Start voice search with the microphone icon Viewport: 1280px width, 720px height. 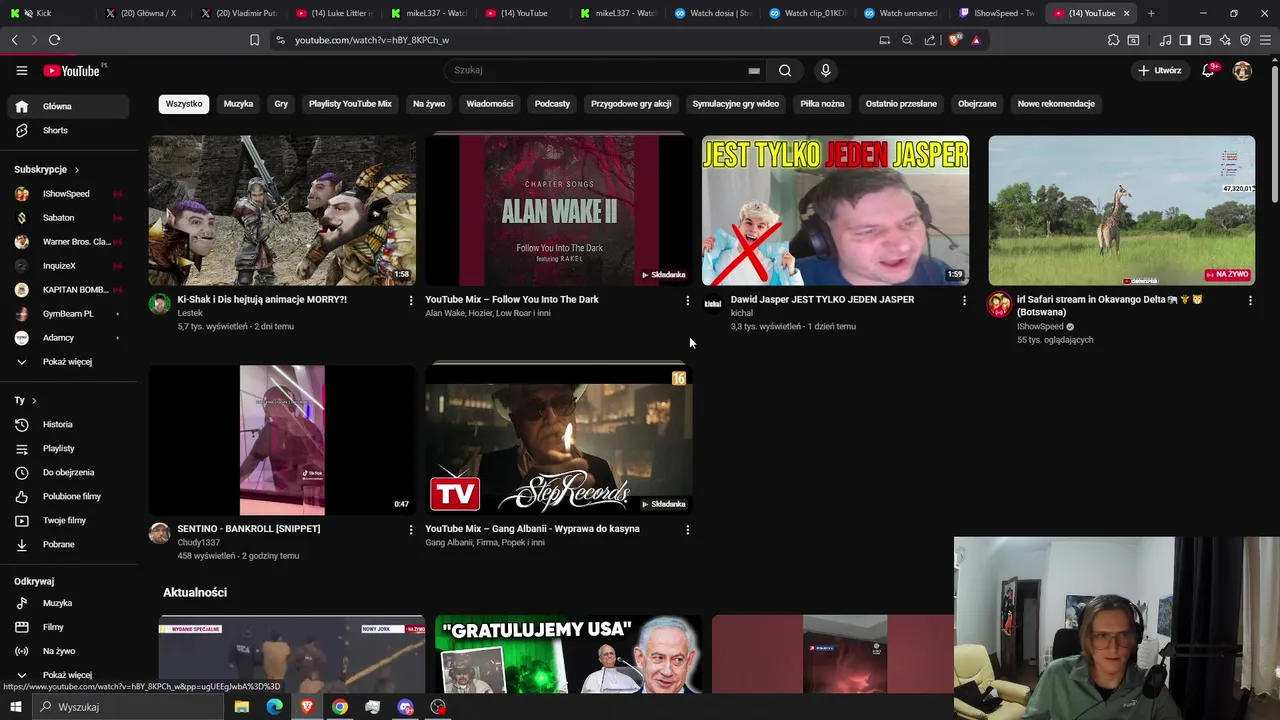point(825,70)
